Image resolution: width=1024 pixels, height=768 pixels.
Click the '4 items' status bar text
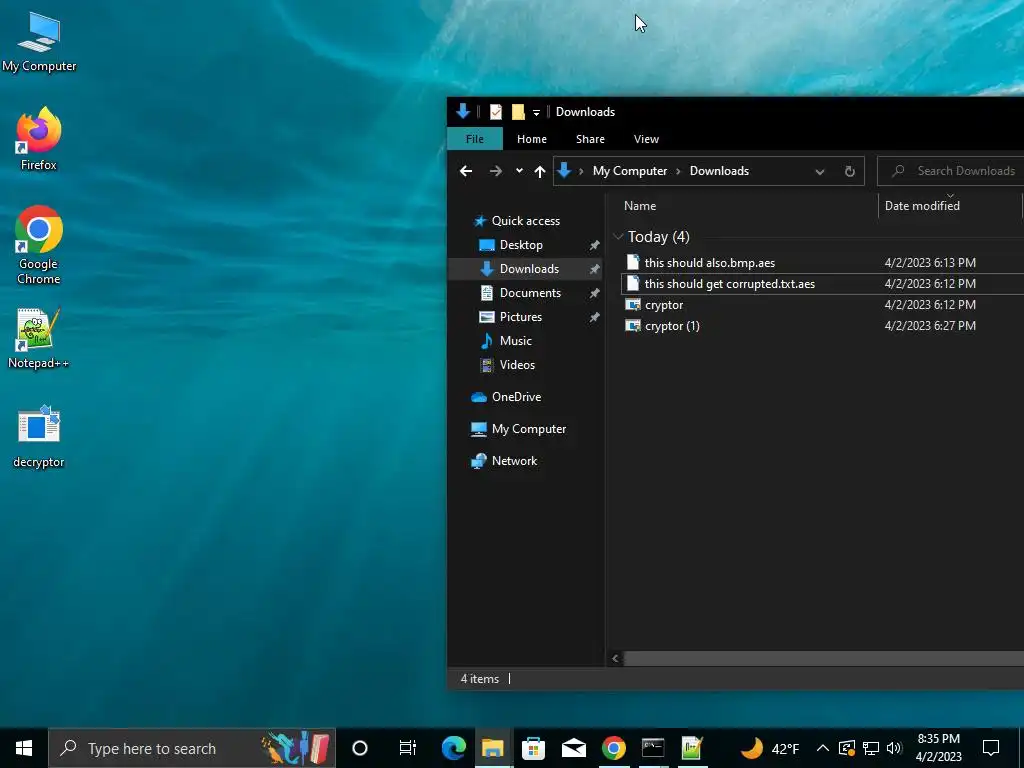pos(479,679)
